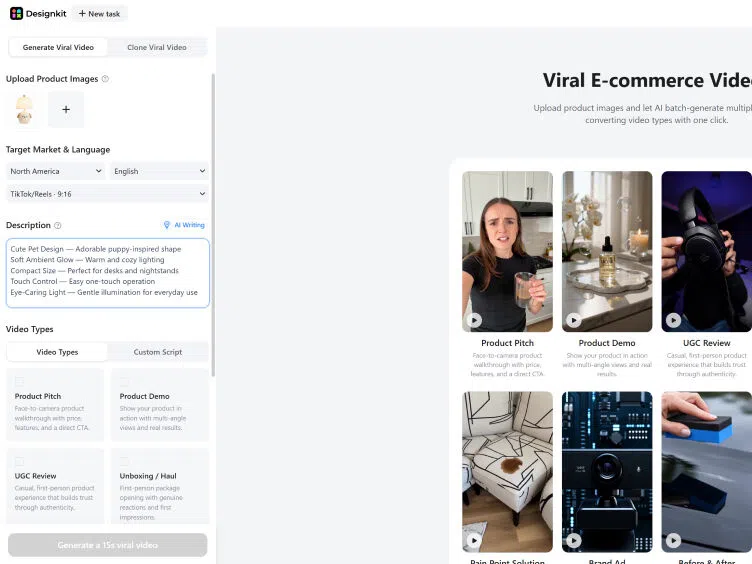Click the Product Pitch gallery title

tap(507, 343)
